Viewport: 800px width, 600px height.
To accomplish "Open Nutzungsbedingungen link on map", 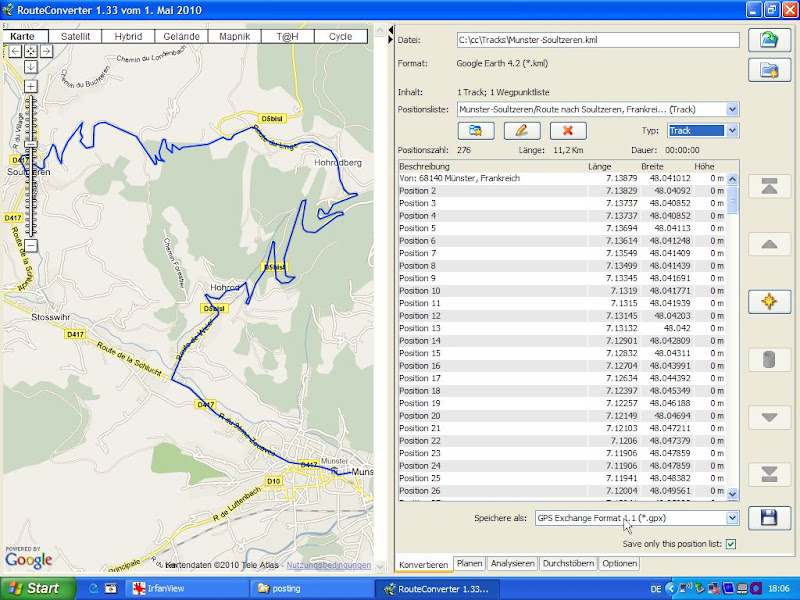I will click(329, 565).
